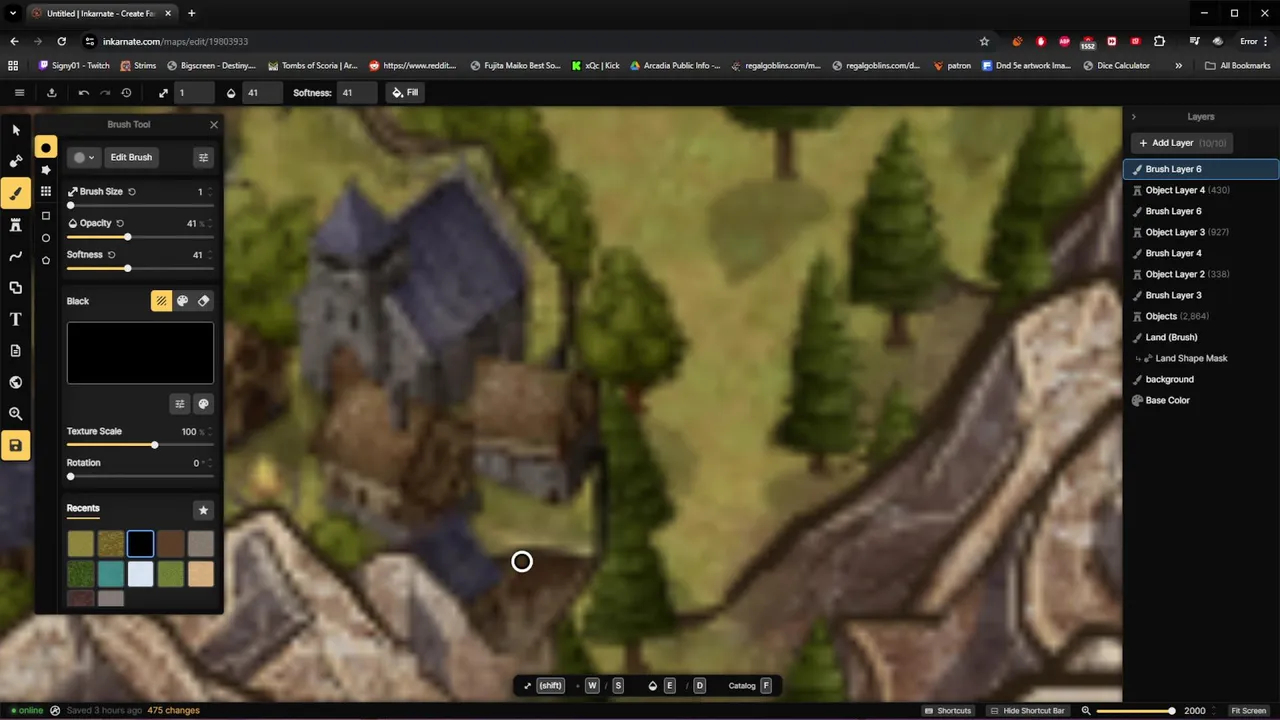Image resolution: width=1280 pixels, height=720 pixels.
Task: Adjust the Softness stepper arrows
Action: (209, 255)
